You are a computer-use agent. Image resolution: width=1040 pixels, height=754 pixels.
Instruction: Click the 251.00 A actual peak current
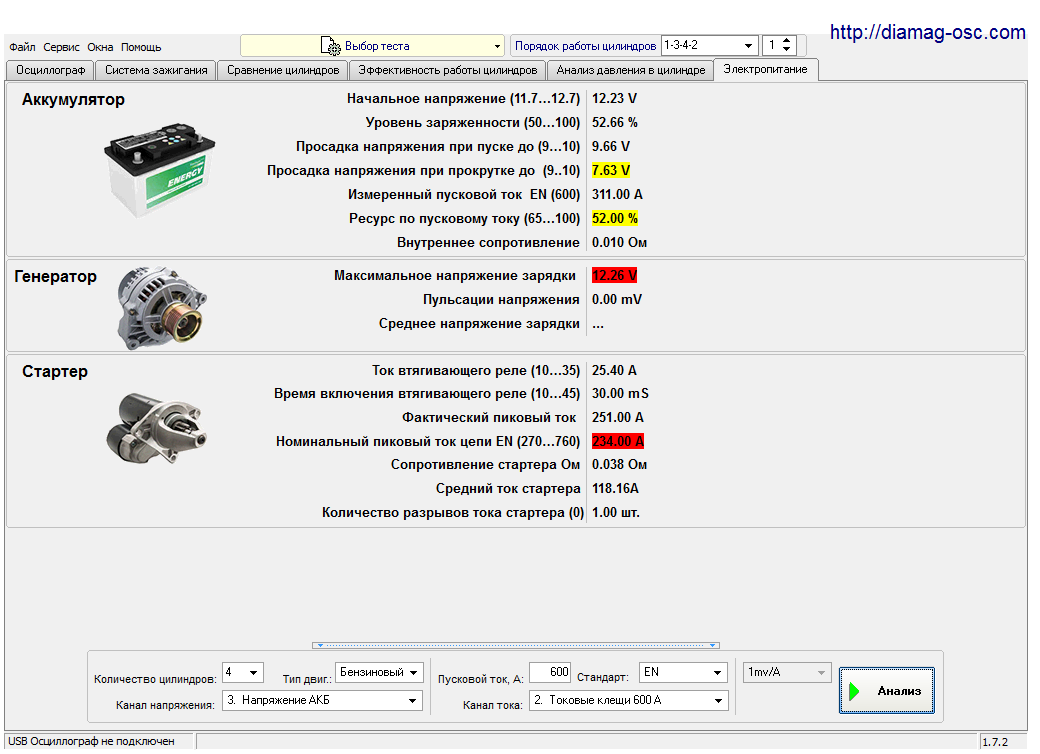point(618,417)
